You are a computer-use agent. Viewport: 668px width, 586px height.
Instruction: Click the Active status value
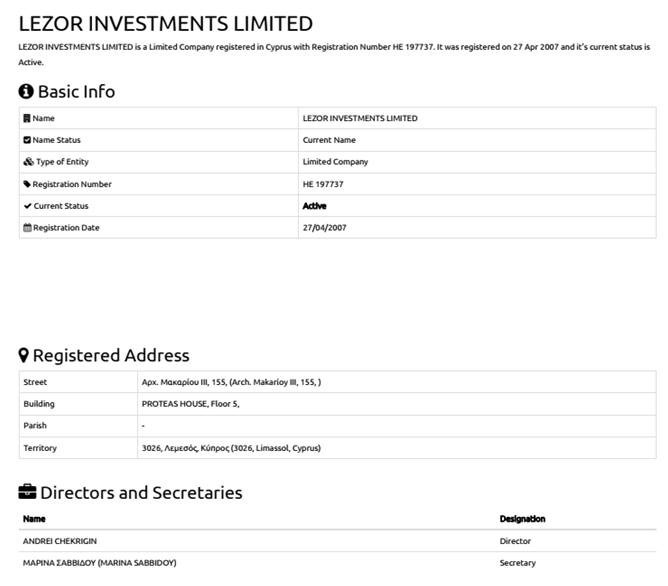(x=314, y=206)
